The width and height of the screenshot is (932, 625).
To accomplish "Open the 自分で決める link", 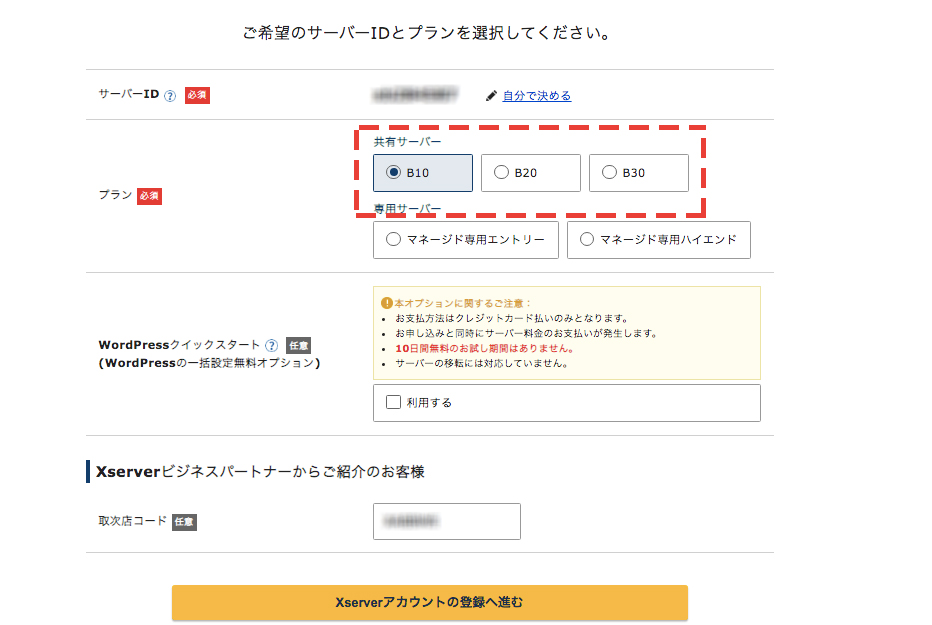I will [536, 96].
